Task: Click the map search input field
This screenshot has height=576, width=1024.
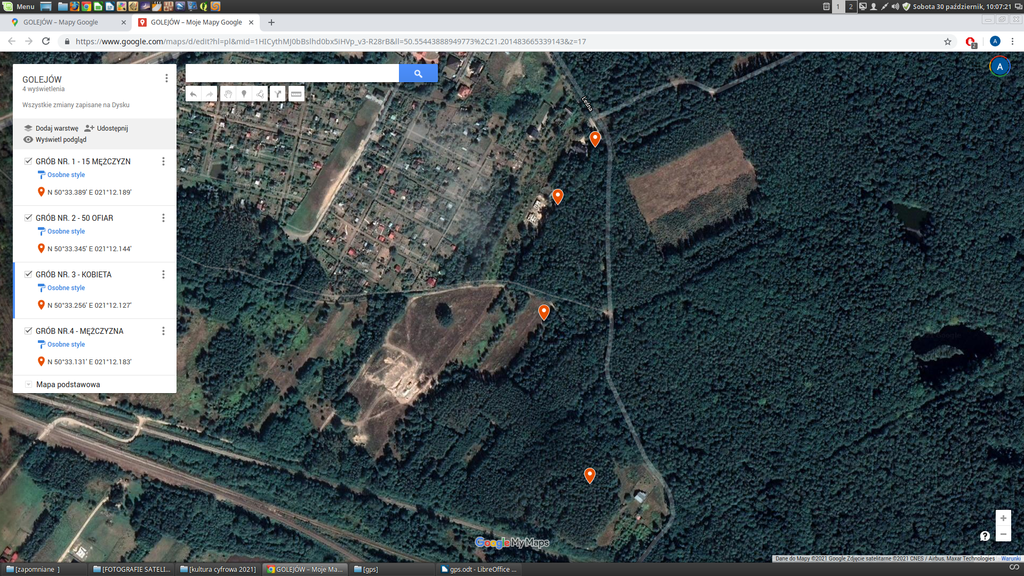Action: tap(292, 73)
